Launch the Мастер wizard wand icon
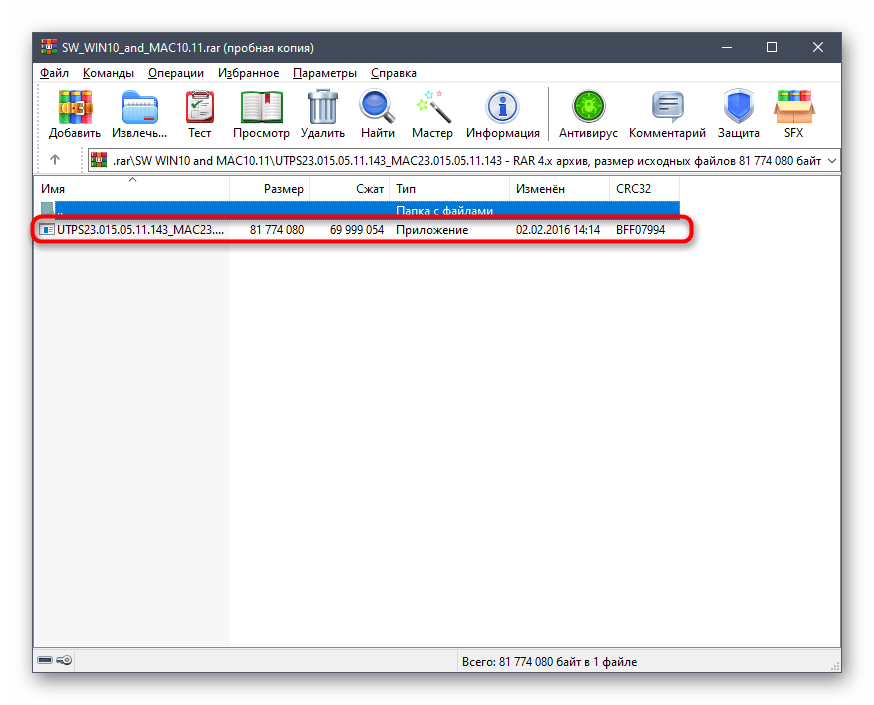Viewport: 874px width, 705px height. point(433,106)
